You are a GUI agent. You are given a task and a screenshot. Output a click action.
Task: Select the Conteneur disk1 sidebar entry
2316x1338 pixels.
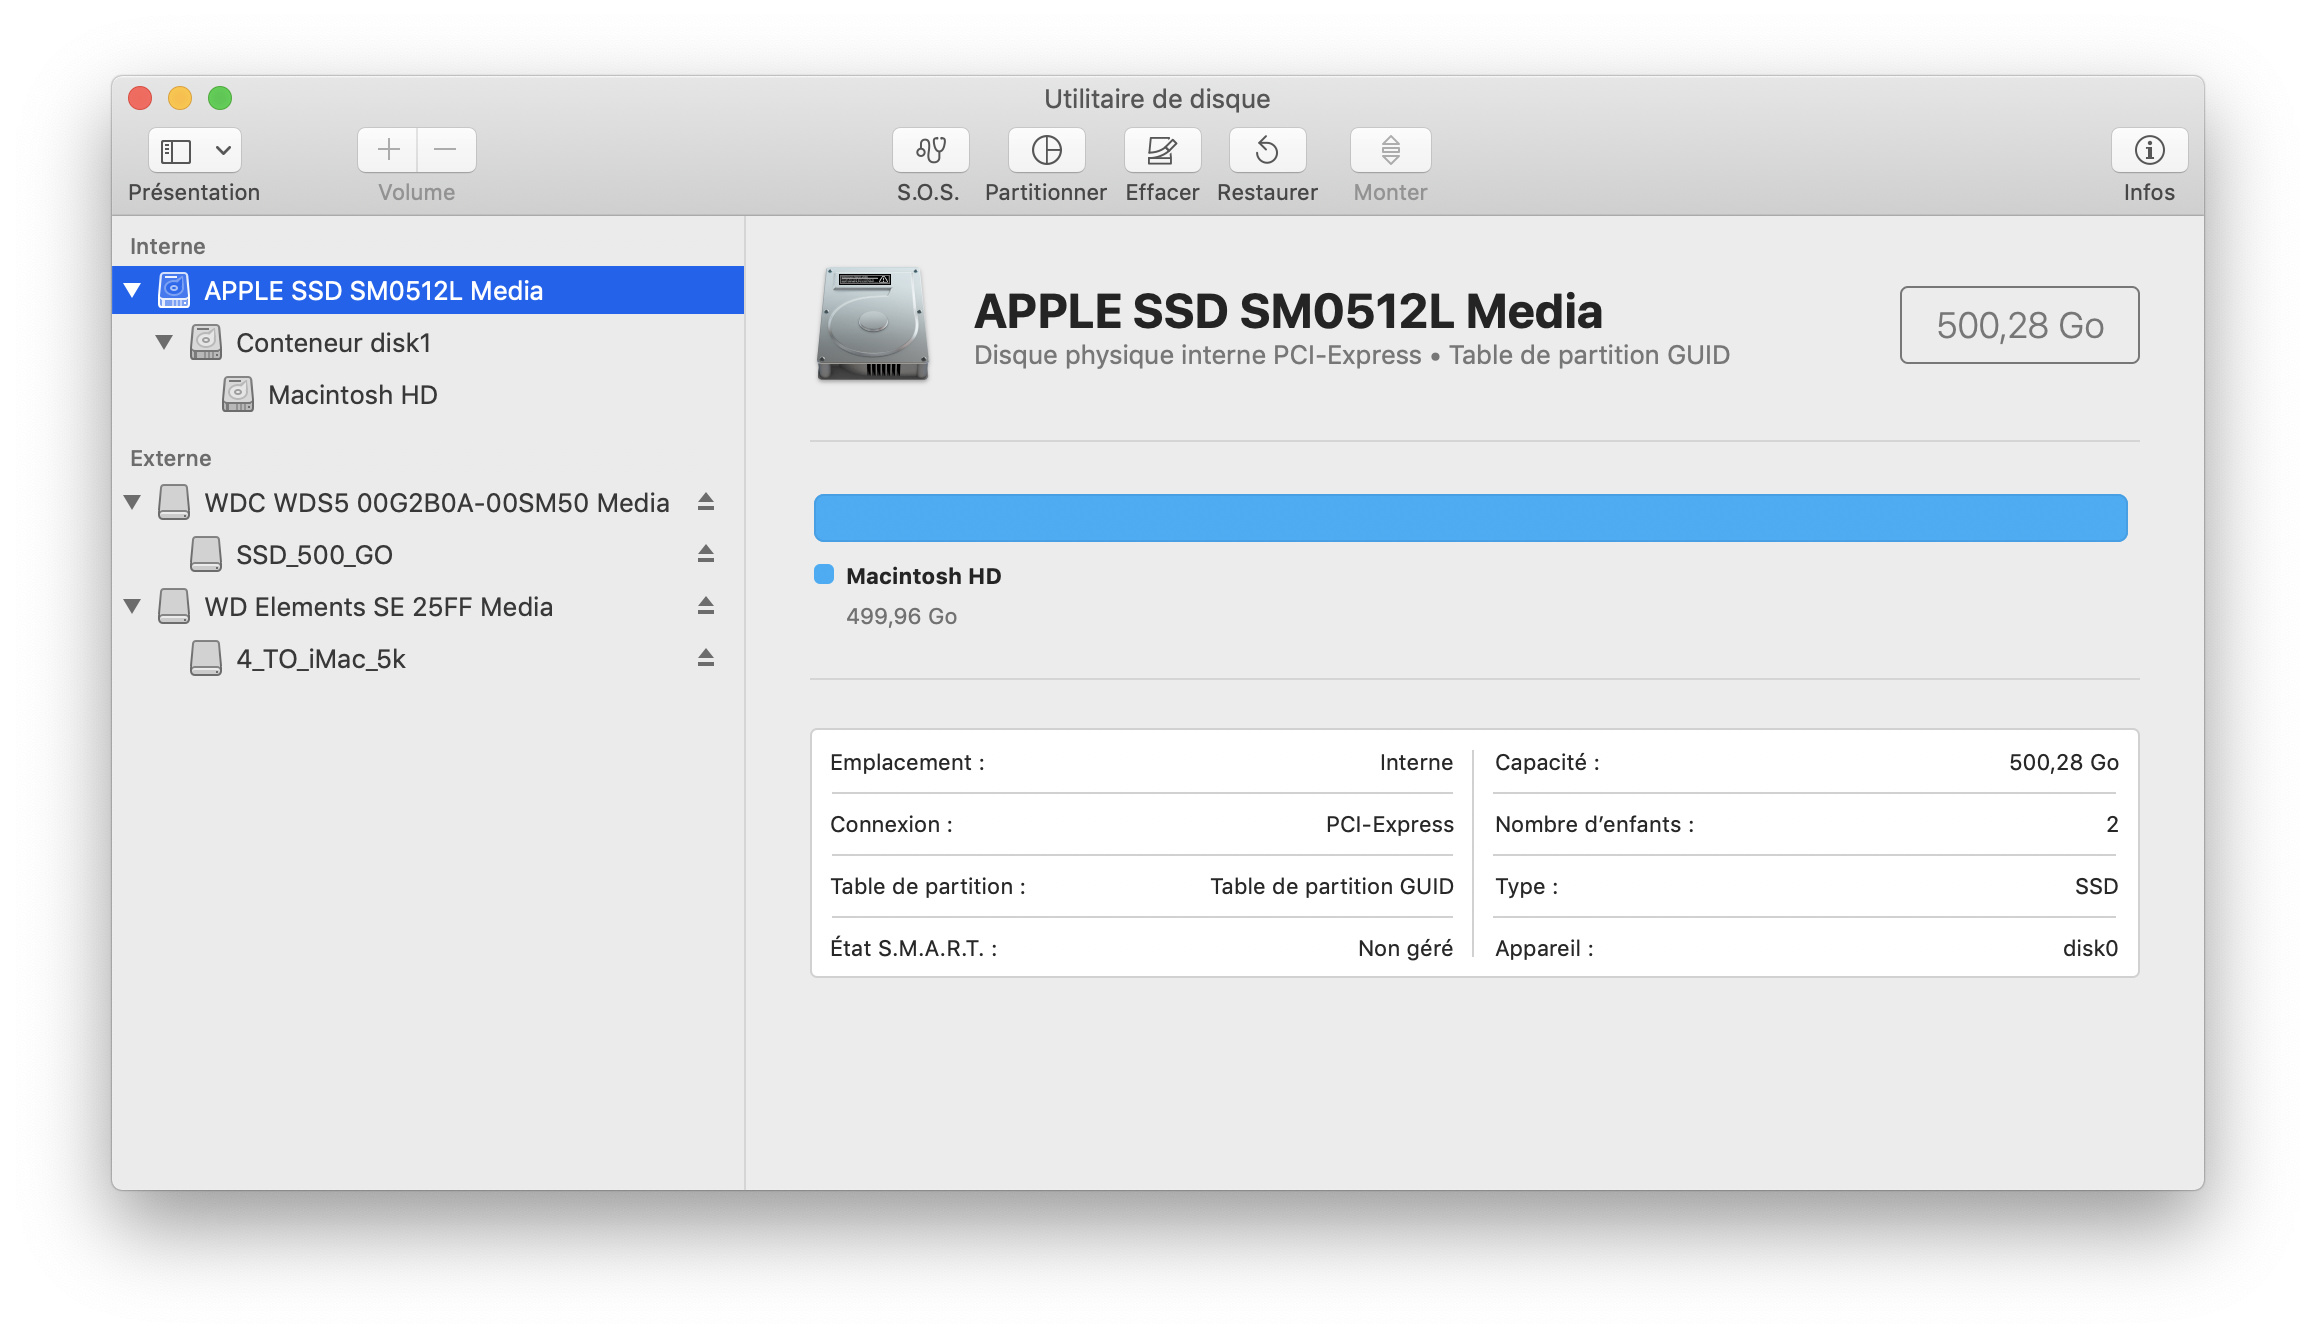click(333, 343)
